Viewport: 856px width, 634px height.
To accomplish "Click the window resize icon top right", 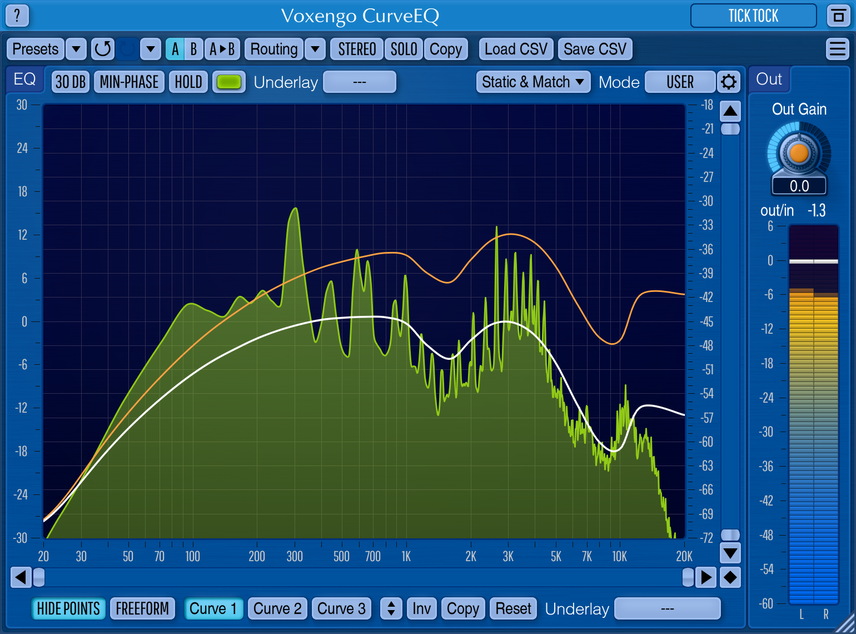I will pos(837,16).
